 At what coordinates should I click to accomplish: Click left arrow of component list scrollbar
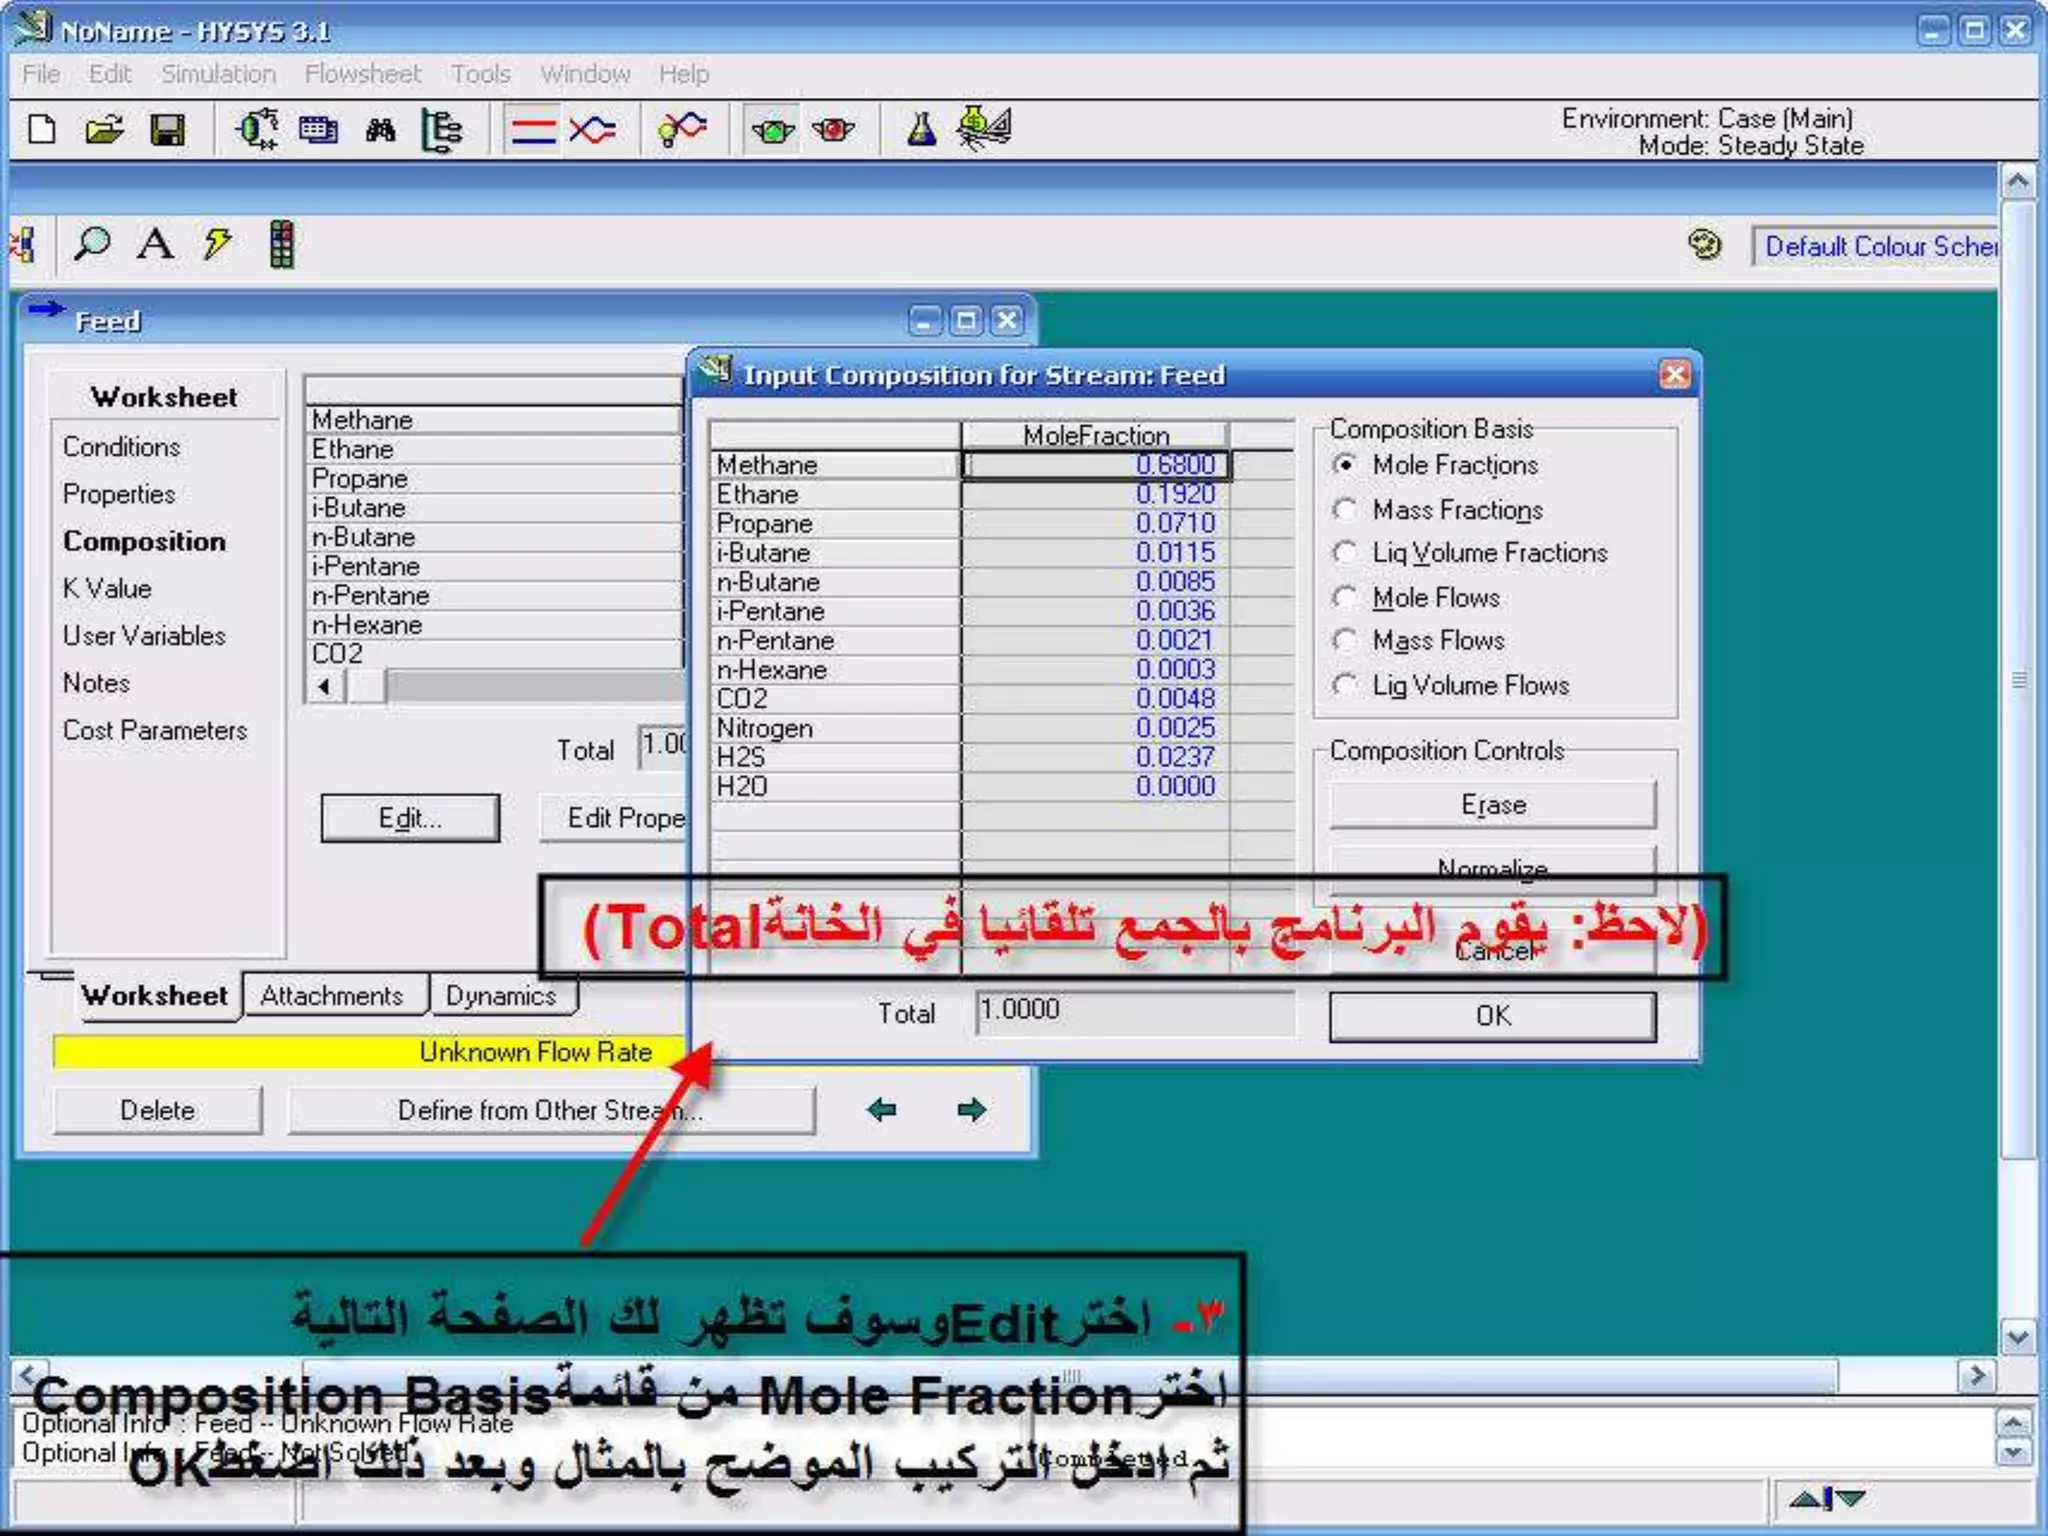324,687
